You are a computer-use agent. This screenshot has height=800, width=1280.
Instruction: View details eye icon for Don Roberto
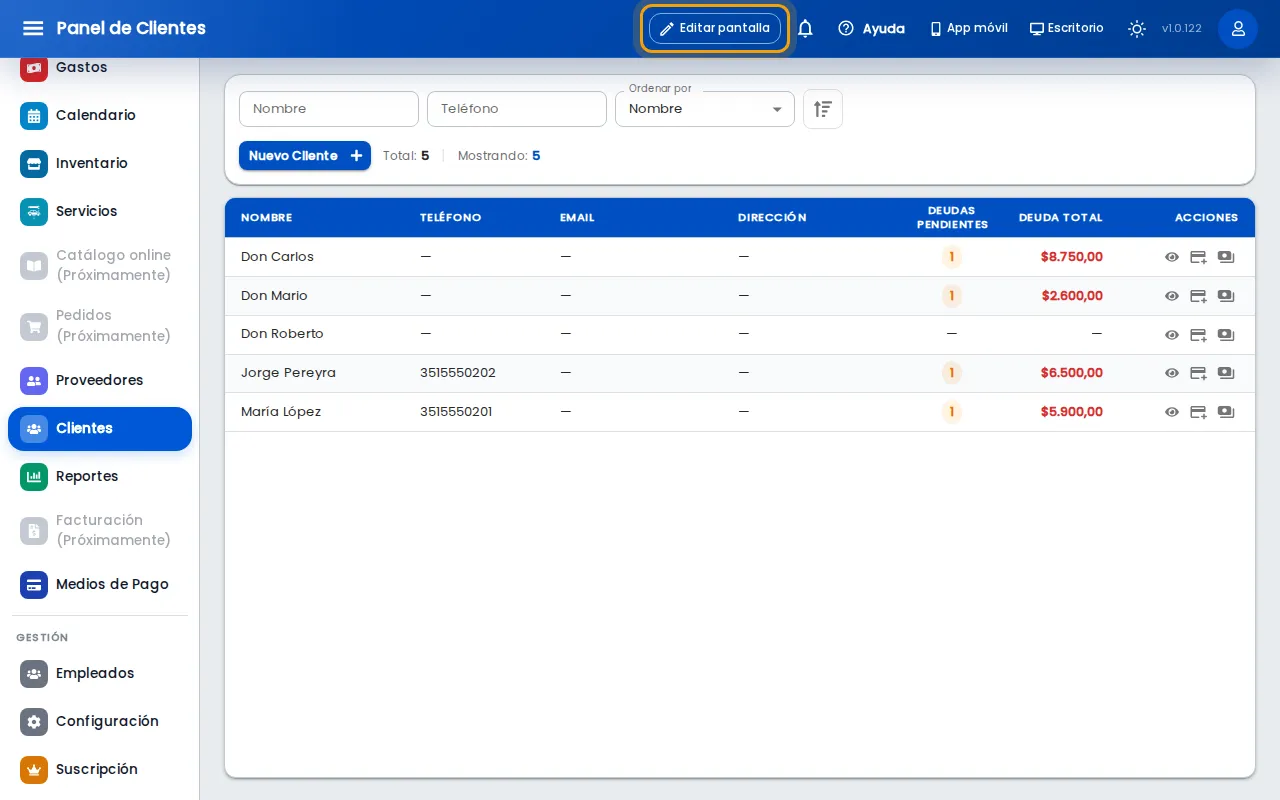[1172, 335]
